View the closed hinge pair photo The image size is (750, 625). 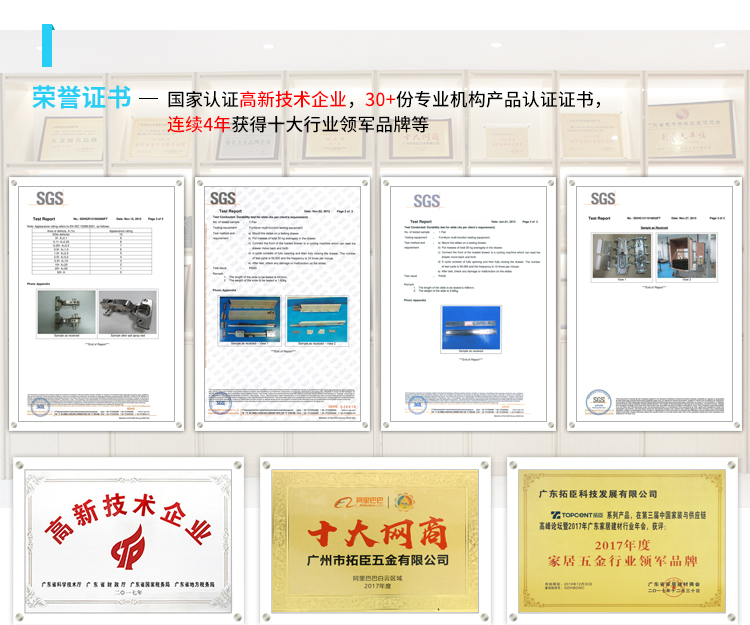click(x=66, y=312)
